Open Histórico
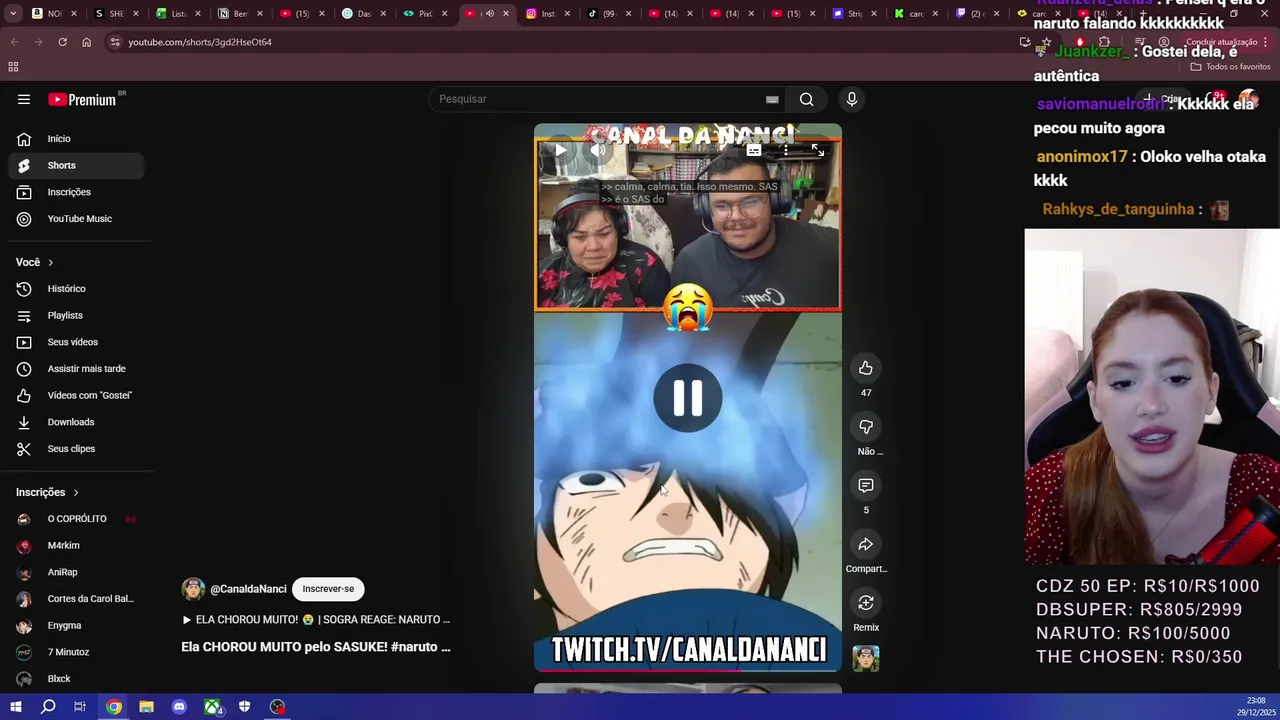Image resolution: width=1280 pixels, height=720 pixels. (x=76, y=289)
